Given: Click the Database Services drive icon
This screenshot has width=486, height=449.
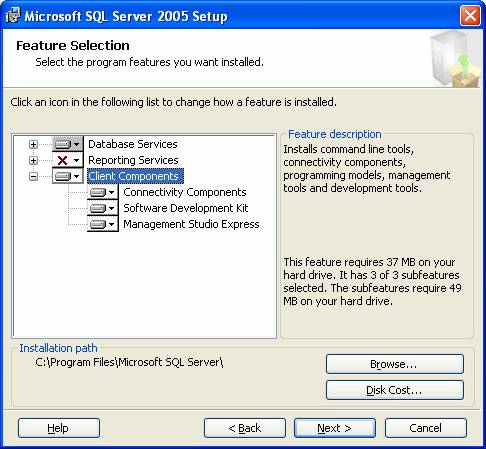Looking at the screenshot, I should 63,144.
